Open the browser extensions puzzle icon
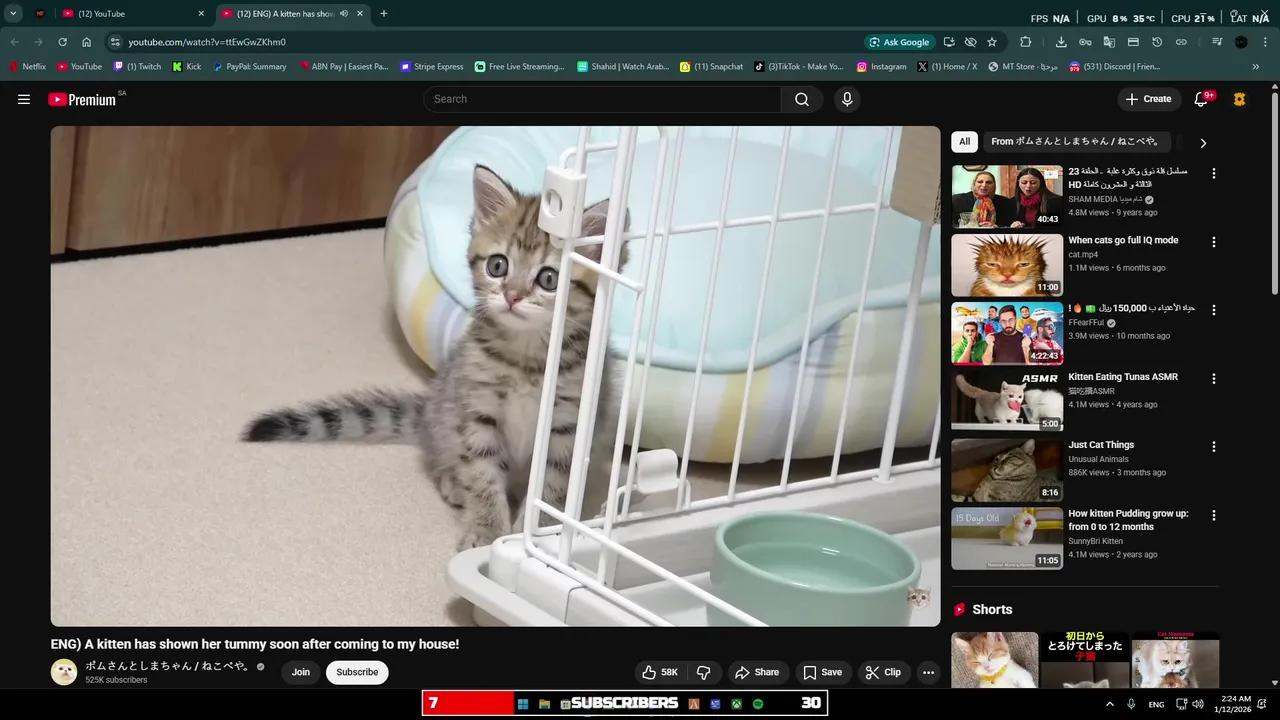1280x720 pixels. point(1026,42)
